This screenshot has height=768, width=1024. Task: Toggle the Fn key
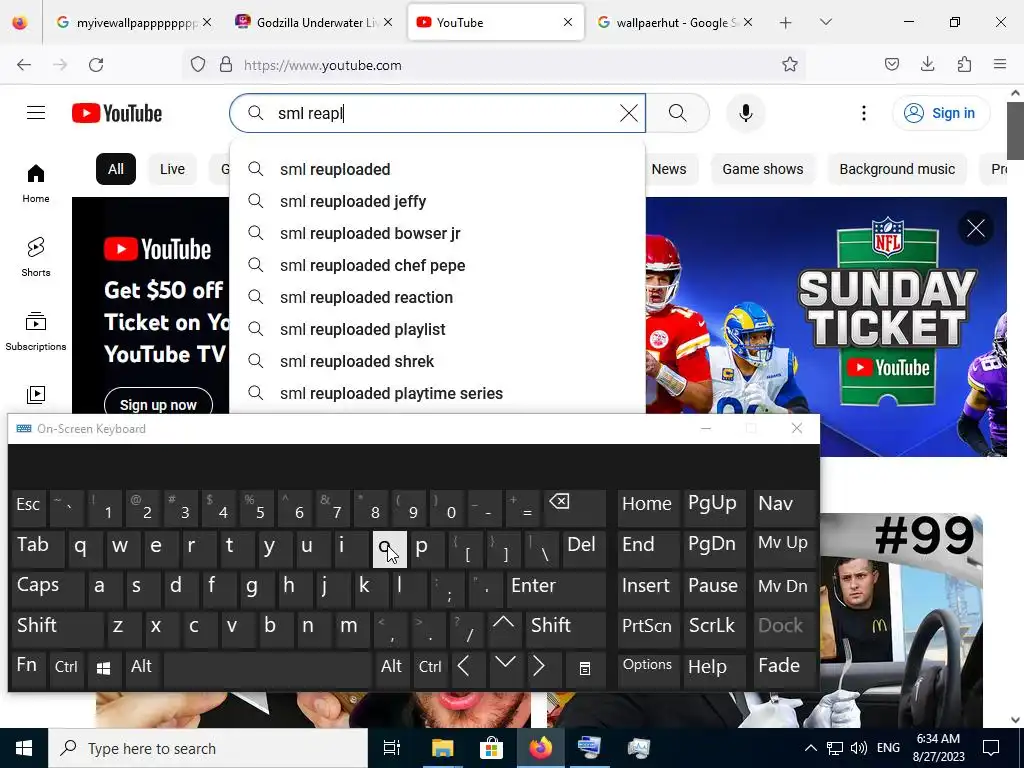(27, 667)
